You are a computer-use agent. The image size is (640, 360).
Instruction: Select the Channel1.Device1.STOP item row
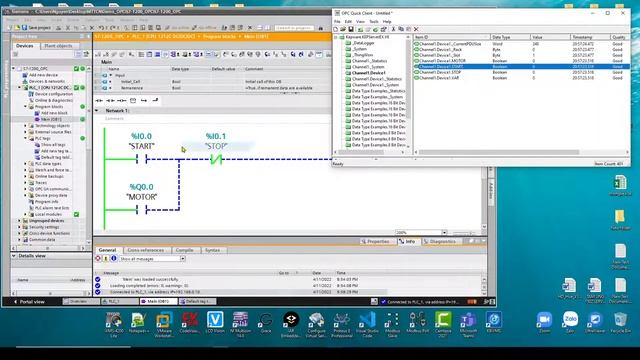pos(521,72)
